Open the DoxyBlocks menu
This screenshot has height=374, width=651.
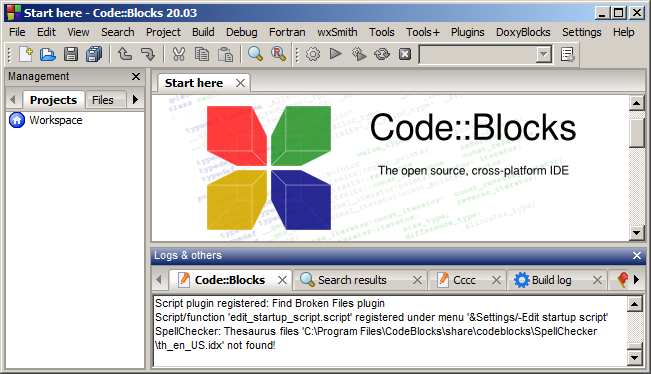point(523,32)
